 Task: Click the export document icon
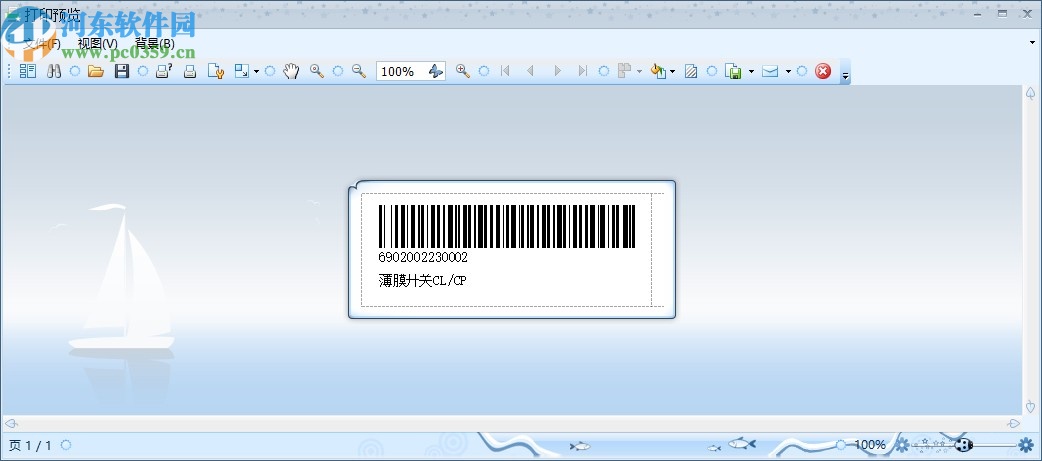click(x=733, y=71)
